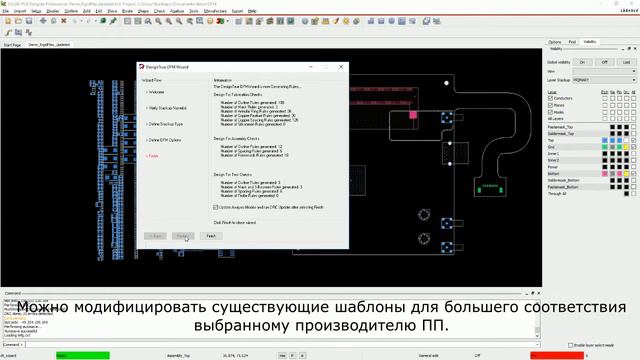This screenshot has width=640, height=360.
Task: Click the Open folder toolbar icon
Action: [18, 21]
